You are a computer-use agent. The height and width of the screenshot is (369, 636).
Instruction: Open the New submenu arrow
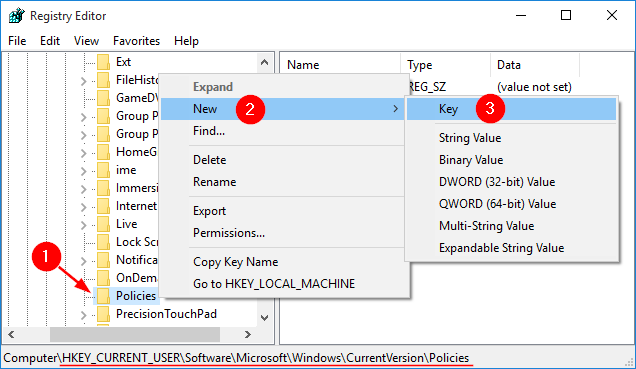(x=395, y=109)
